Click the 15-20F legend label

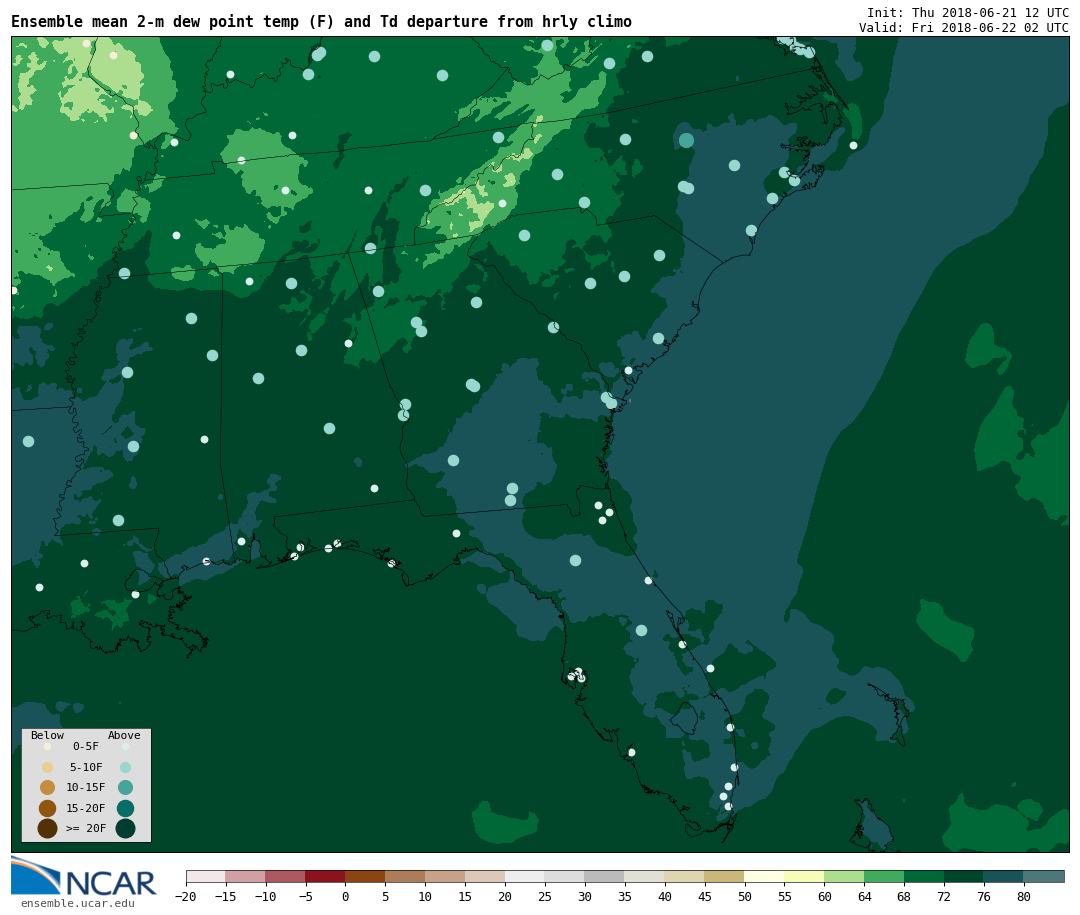click(x=86, y=808)
